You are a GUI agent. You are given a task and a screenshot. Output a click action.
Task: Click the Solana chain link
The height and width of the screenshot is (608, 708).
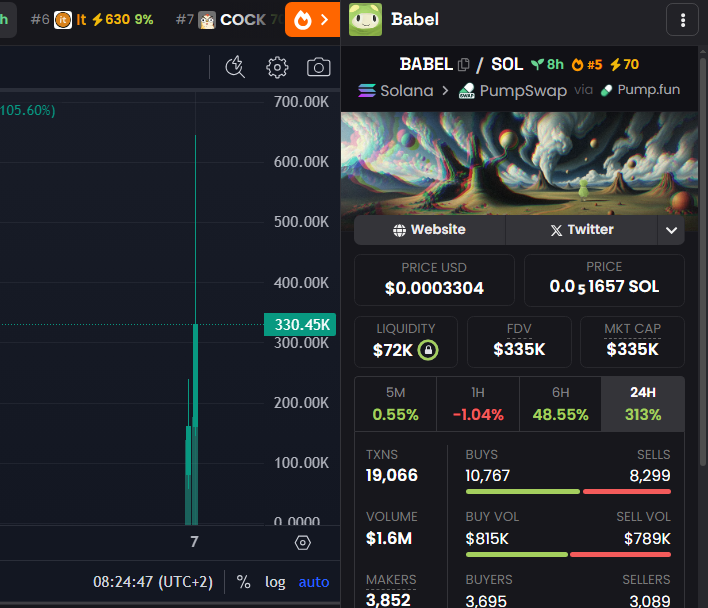(396, 91)
